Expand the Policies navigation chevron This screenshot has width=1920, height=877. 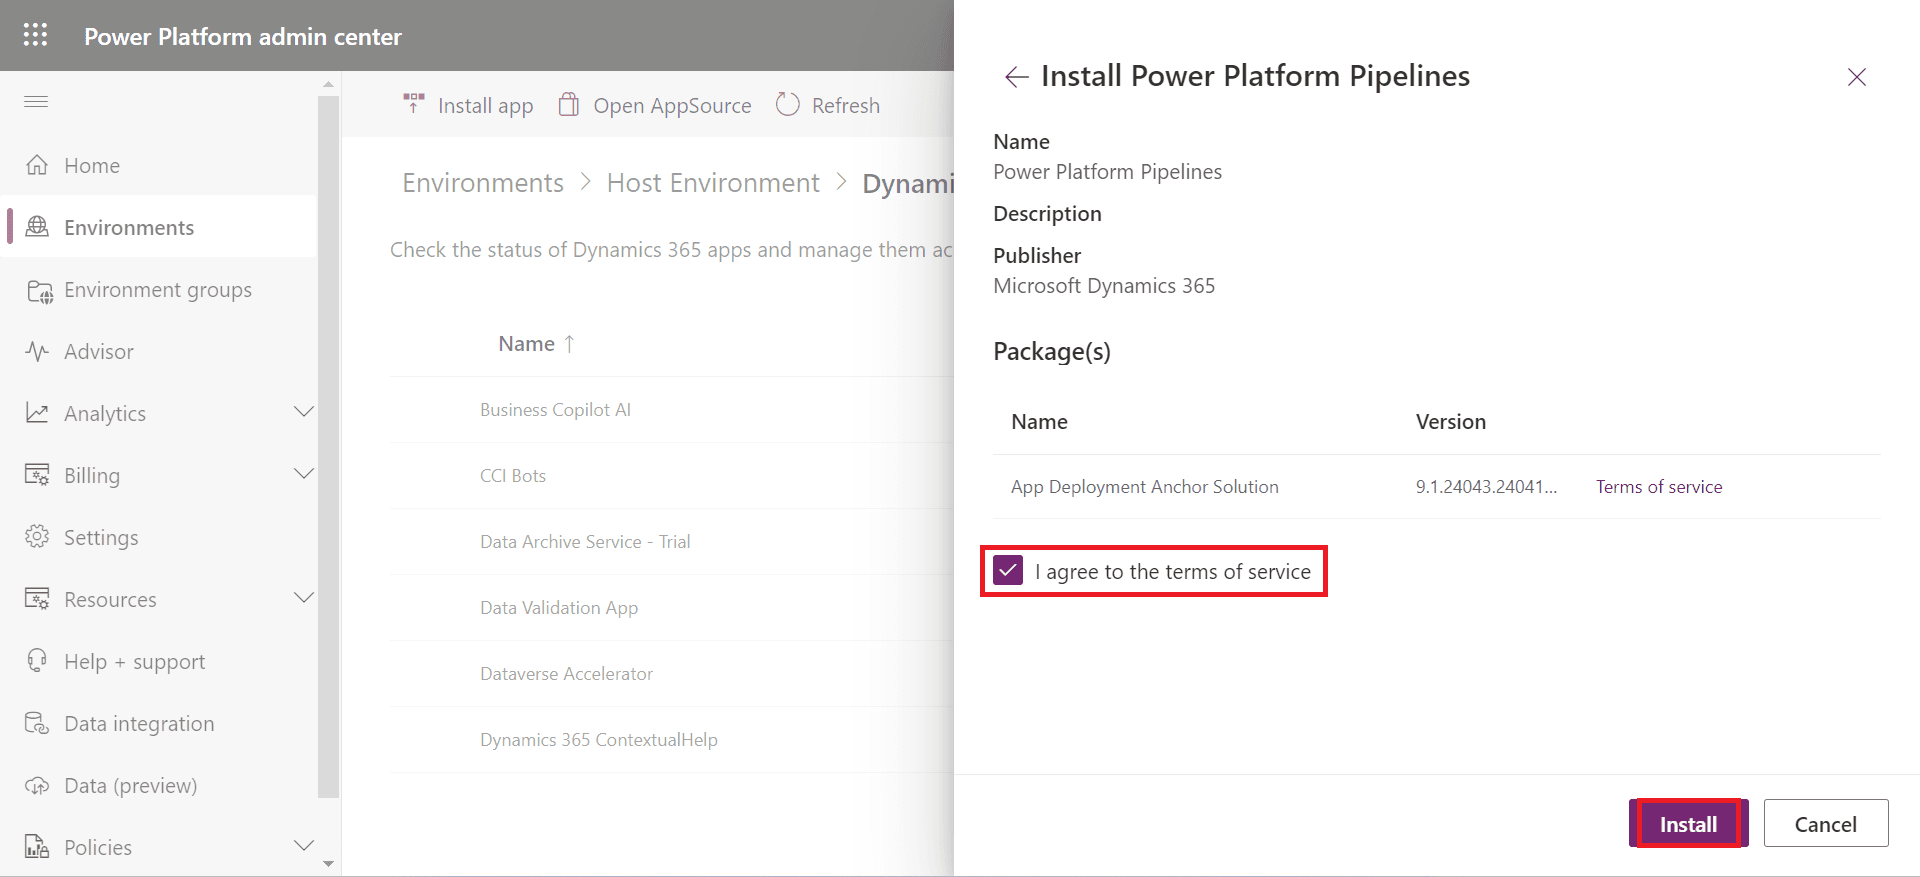pyautogui.click(x=304, y=846)
